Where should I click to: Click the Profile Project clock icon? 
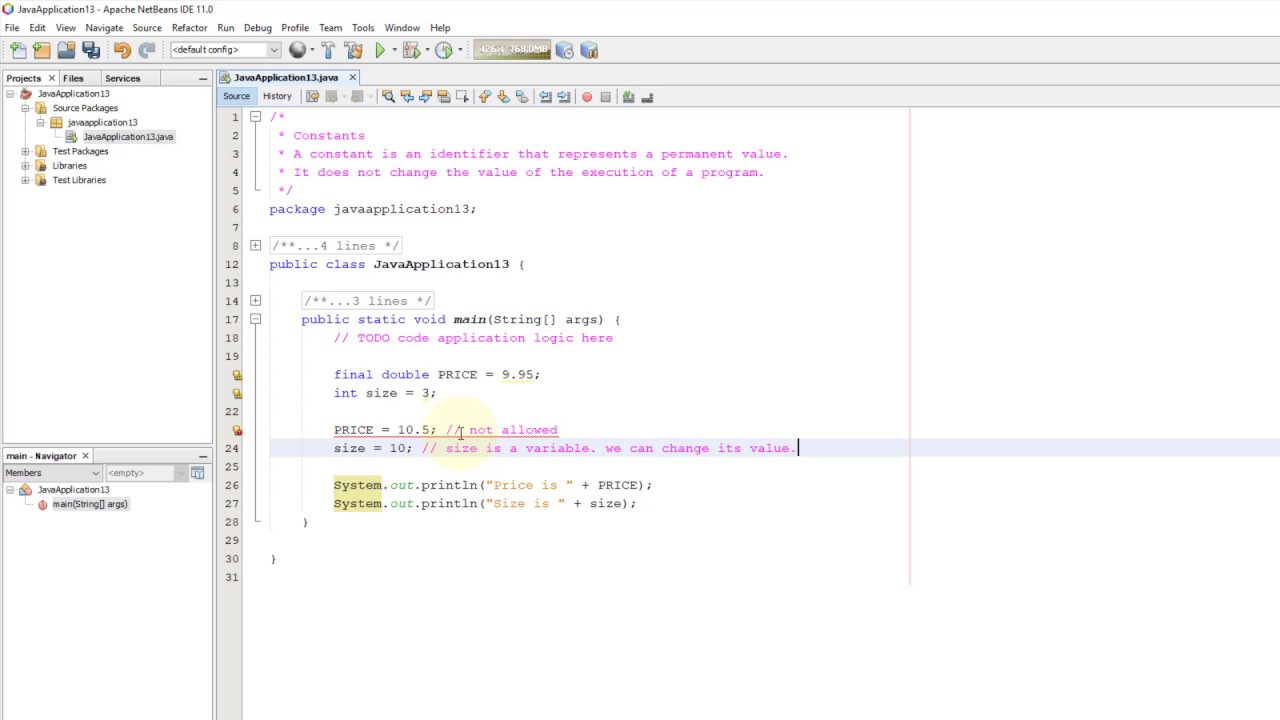click(x=443, y=50)
